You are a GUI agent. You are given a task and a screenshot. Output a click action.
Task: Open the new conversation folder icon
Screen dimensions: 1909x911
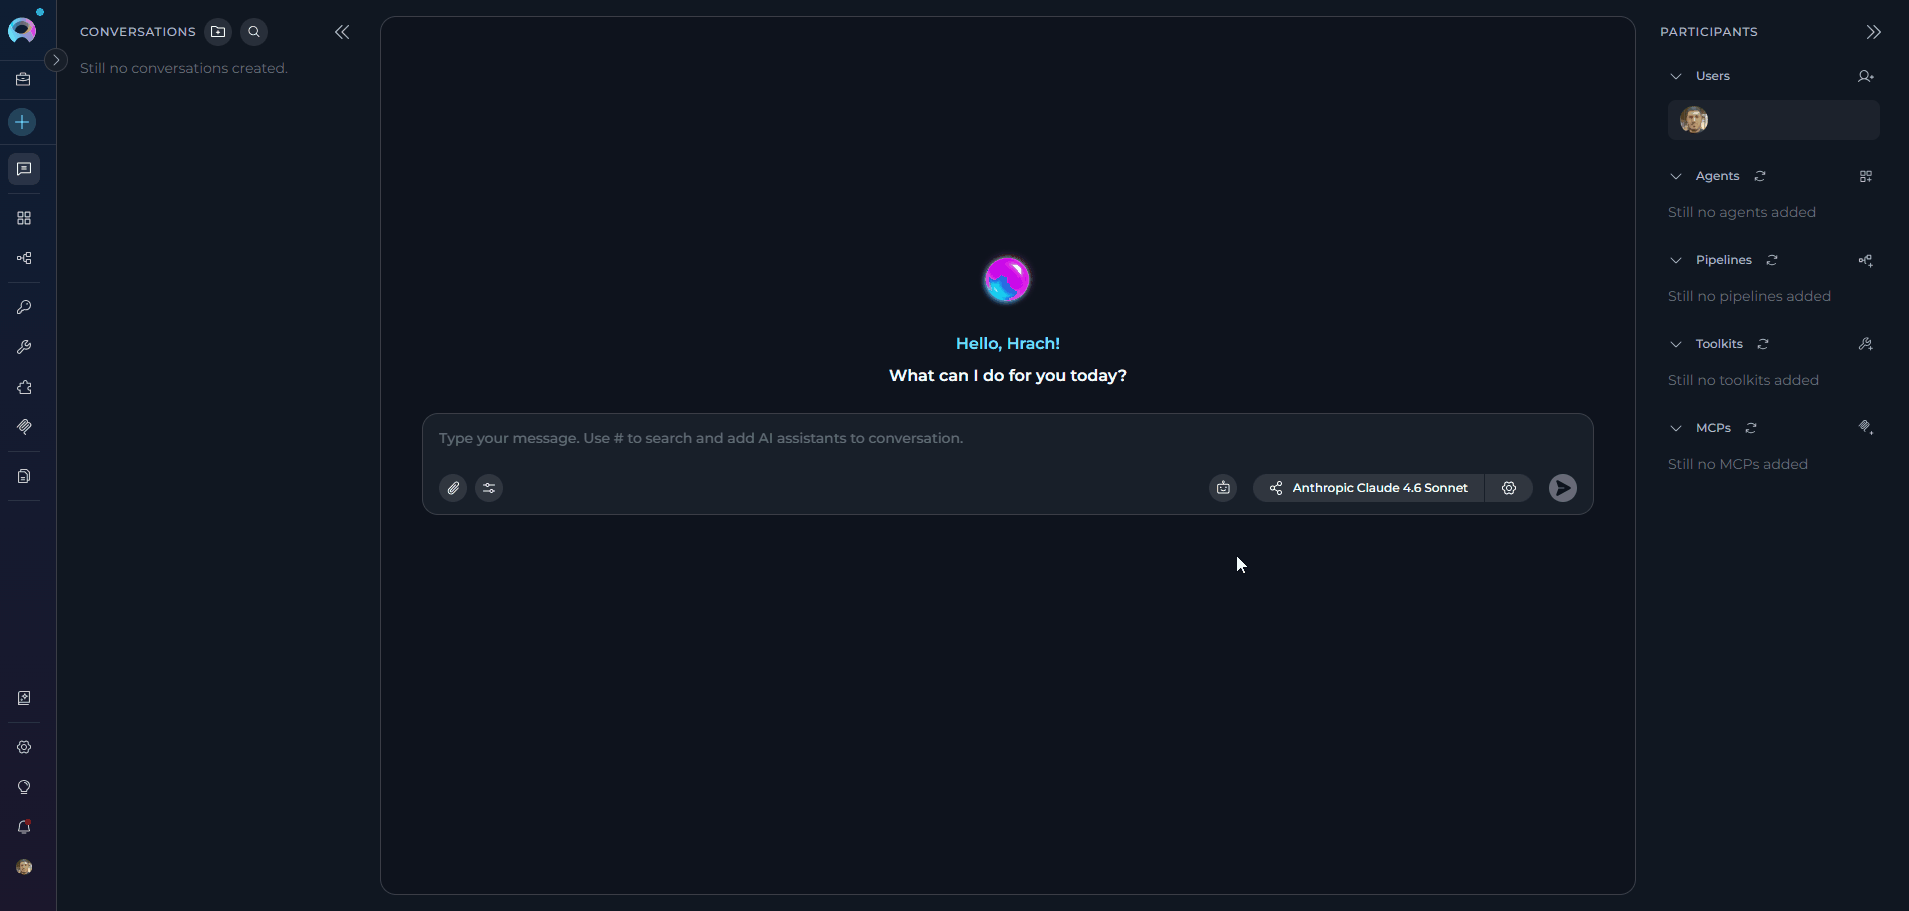[x=218, y=32]
